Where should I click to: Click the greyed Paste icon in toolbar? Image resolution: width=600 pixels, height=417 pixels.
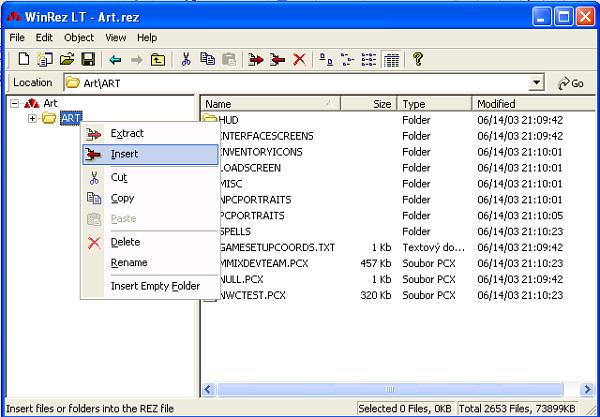(x=229, y=60)
